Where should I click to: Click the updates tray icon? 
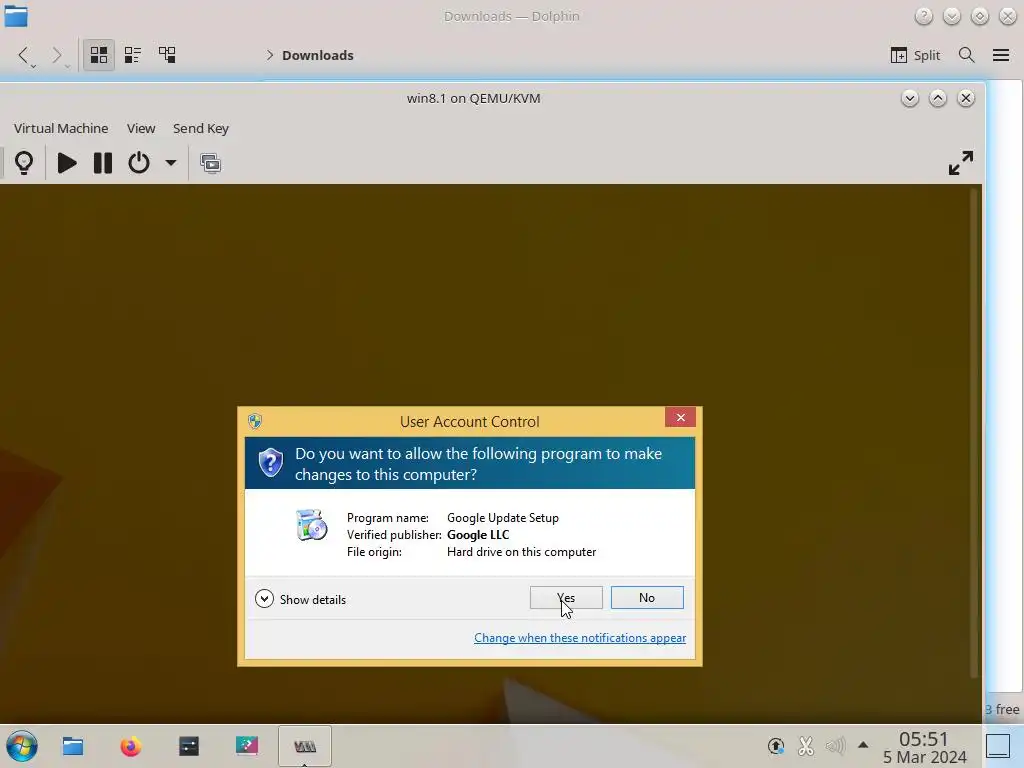tap(776, 745)
